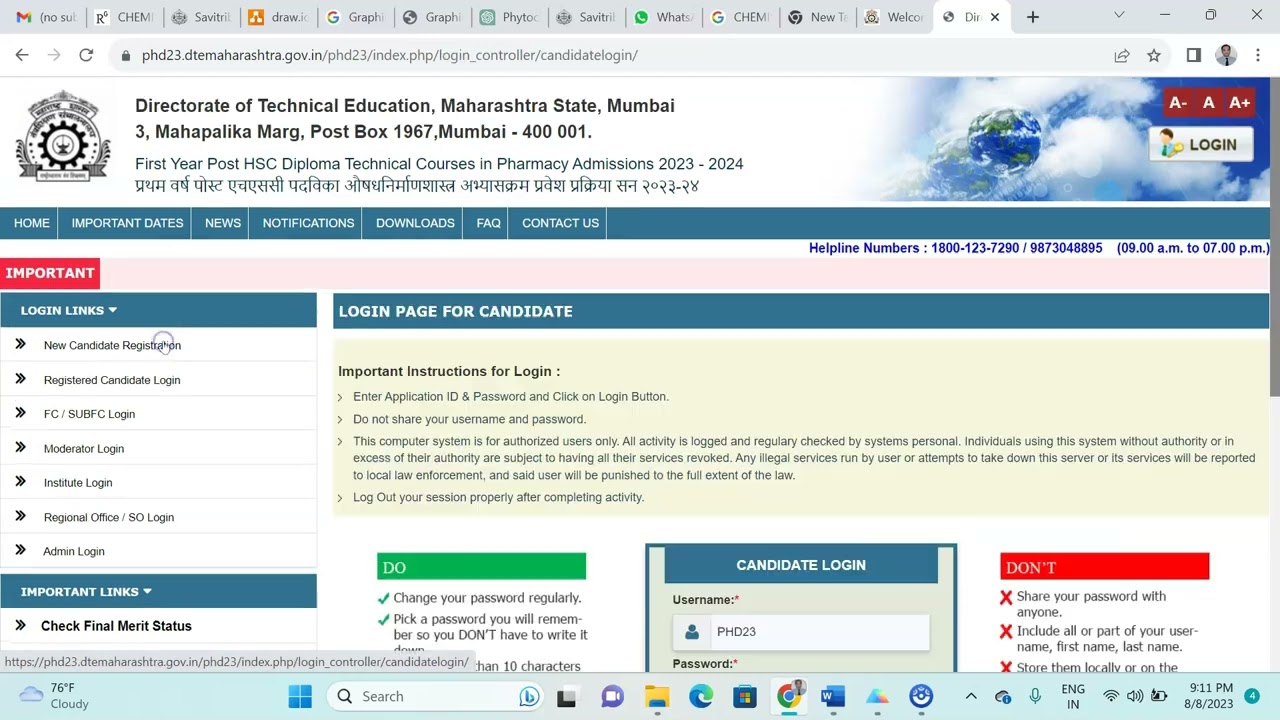The image size is (1280, 720).
Task: Switch to the WhatsApp tab
Action: 663,17
